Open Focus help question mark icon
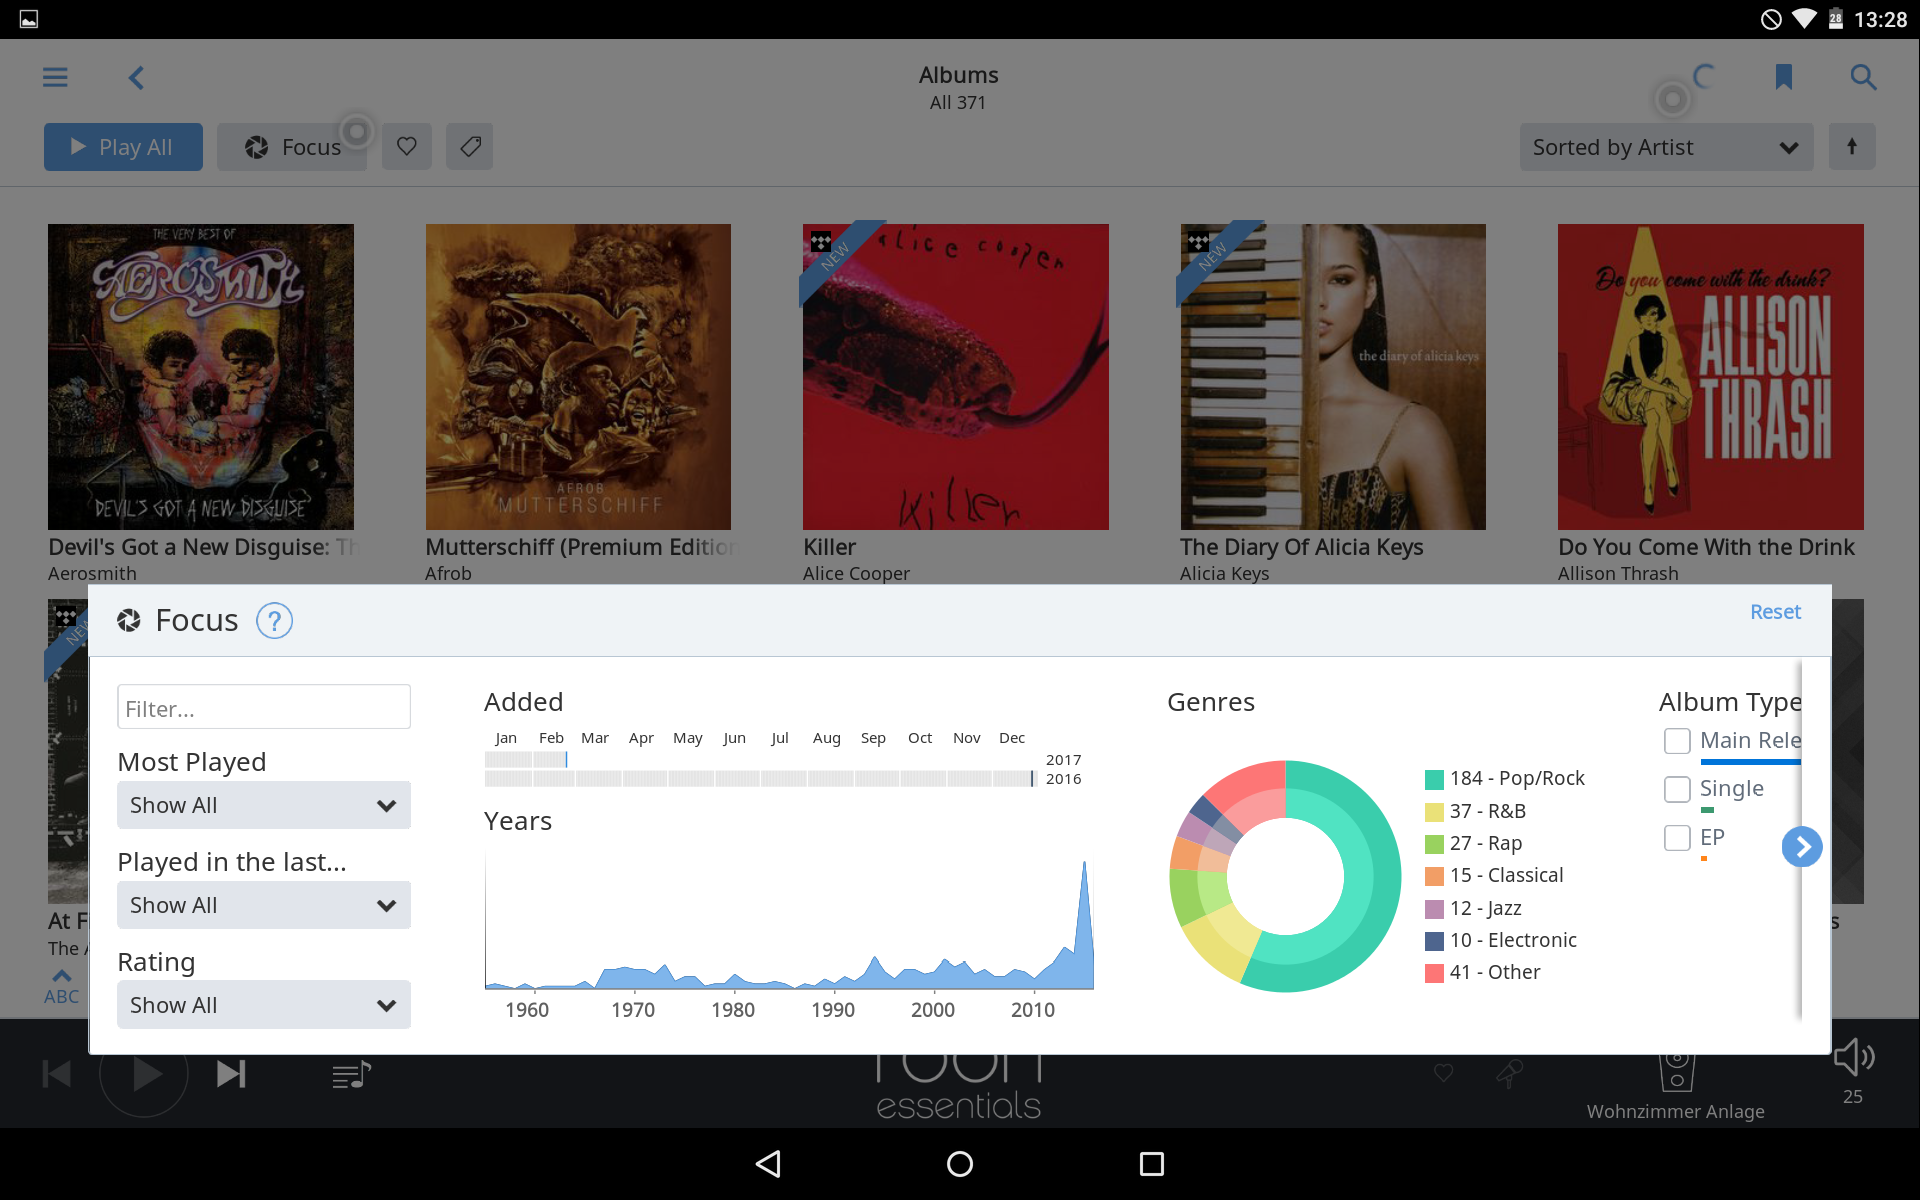This screenshot has width=1920, height=1200. 274,621
